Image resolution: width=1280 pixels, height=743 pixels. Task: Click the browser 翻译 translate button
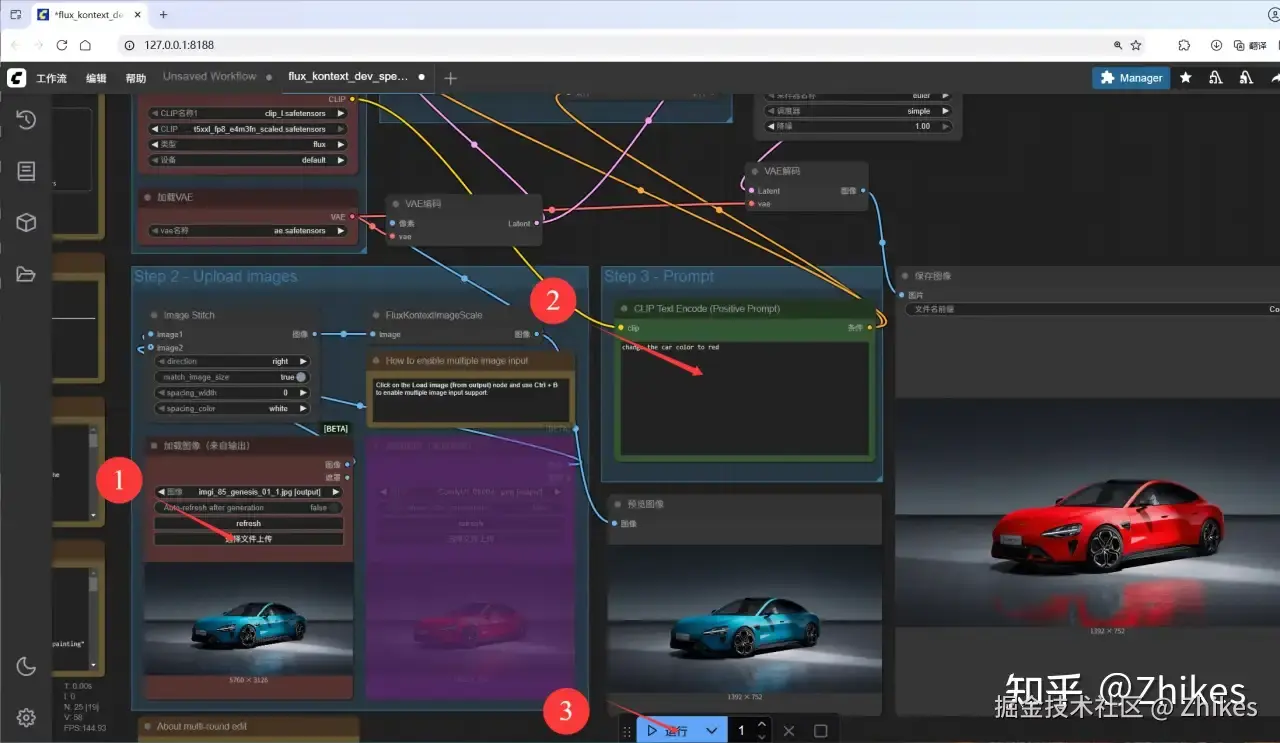click(1252, 45)
